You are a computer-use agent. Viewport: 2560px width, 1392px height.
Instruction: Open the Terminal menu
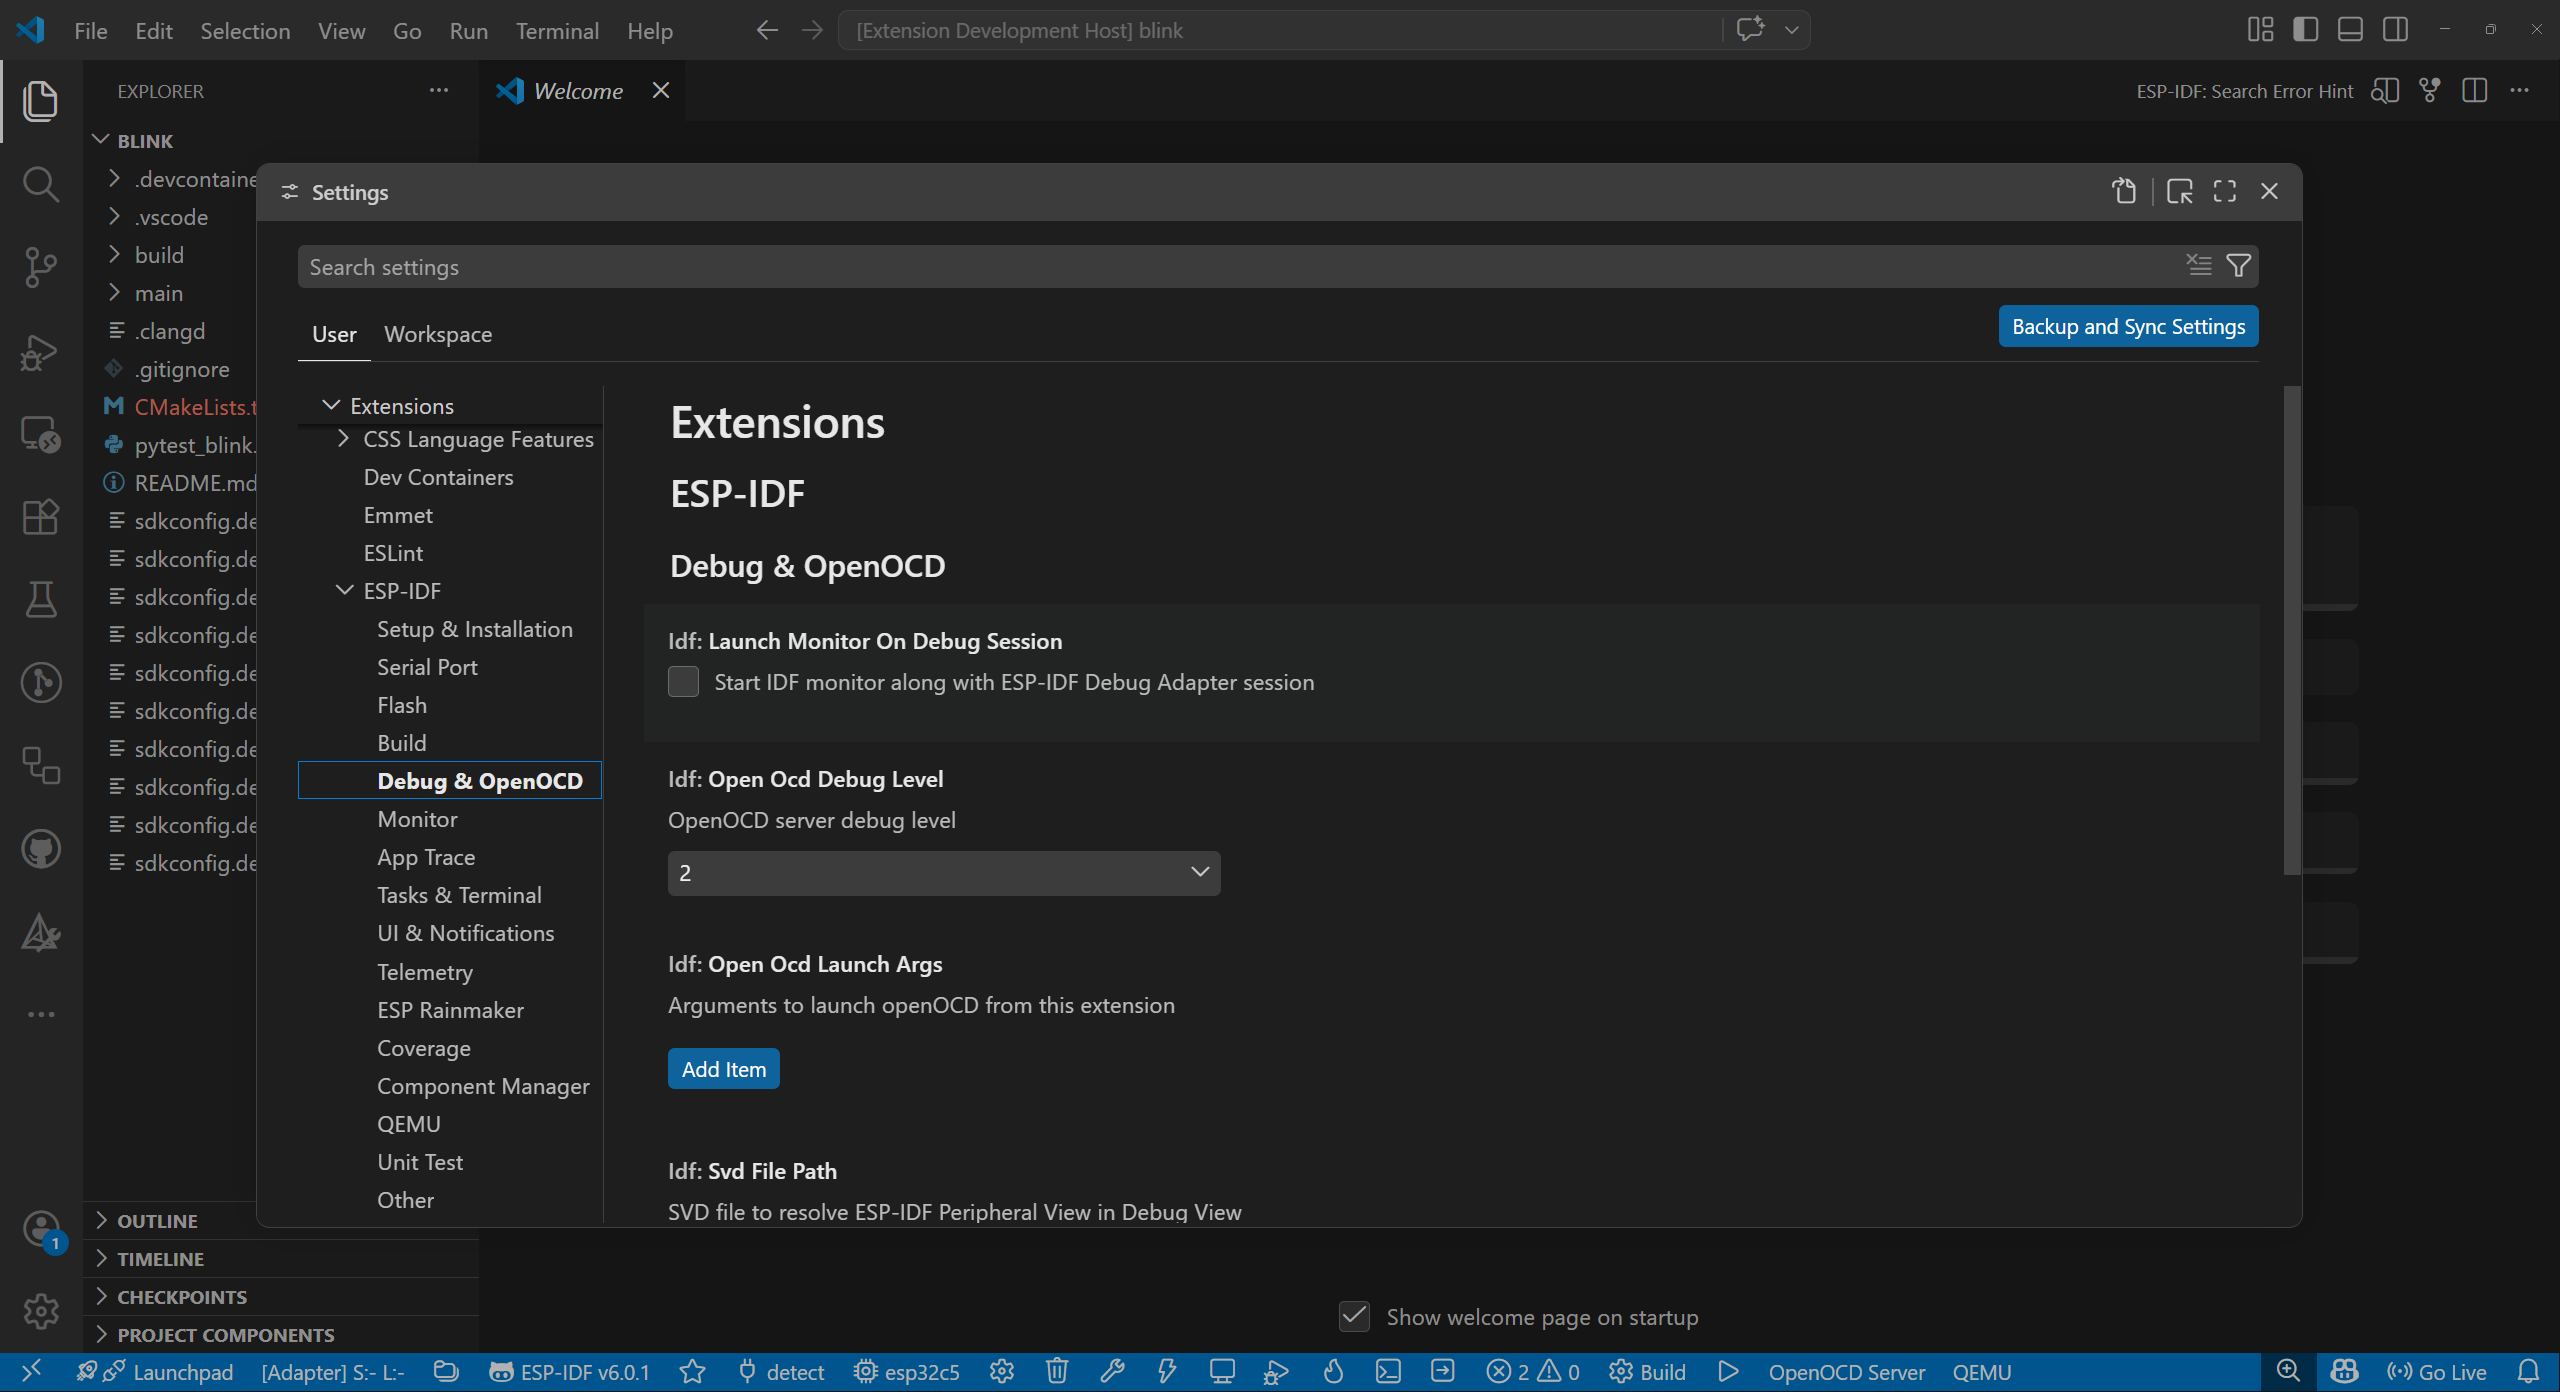point(557,31)
